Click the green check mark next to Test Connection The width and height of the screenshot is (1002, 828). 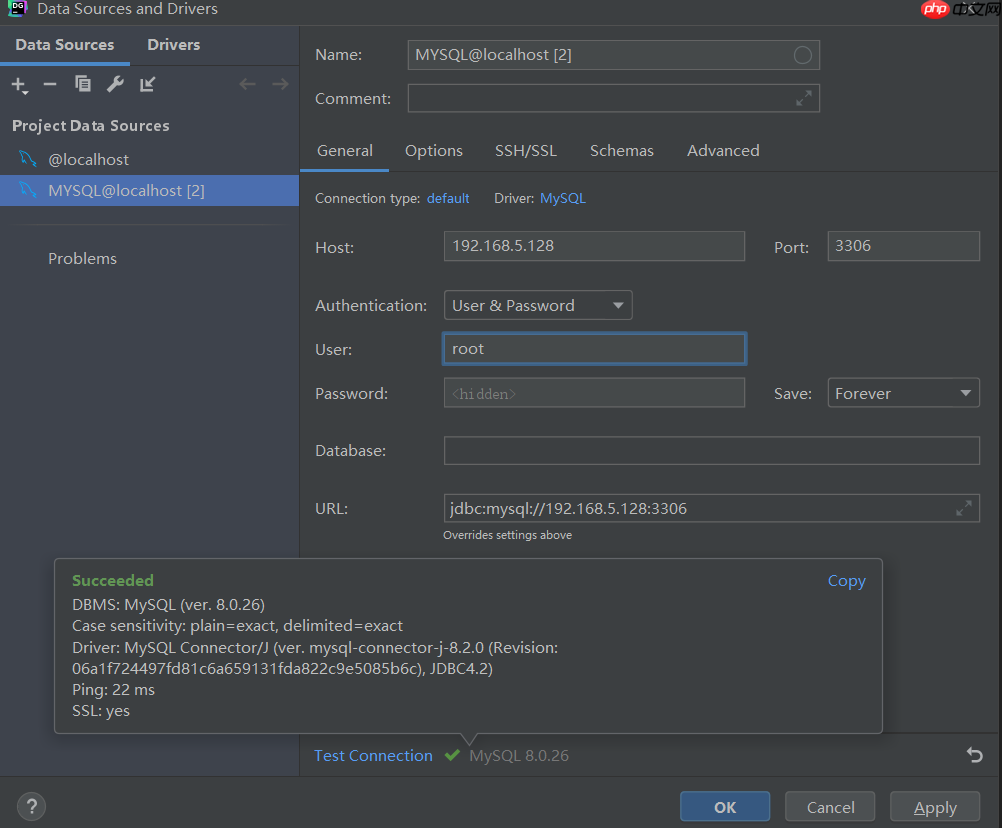coord(452,755)
